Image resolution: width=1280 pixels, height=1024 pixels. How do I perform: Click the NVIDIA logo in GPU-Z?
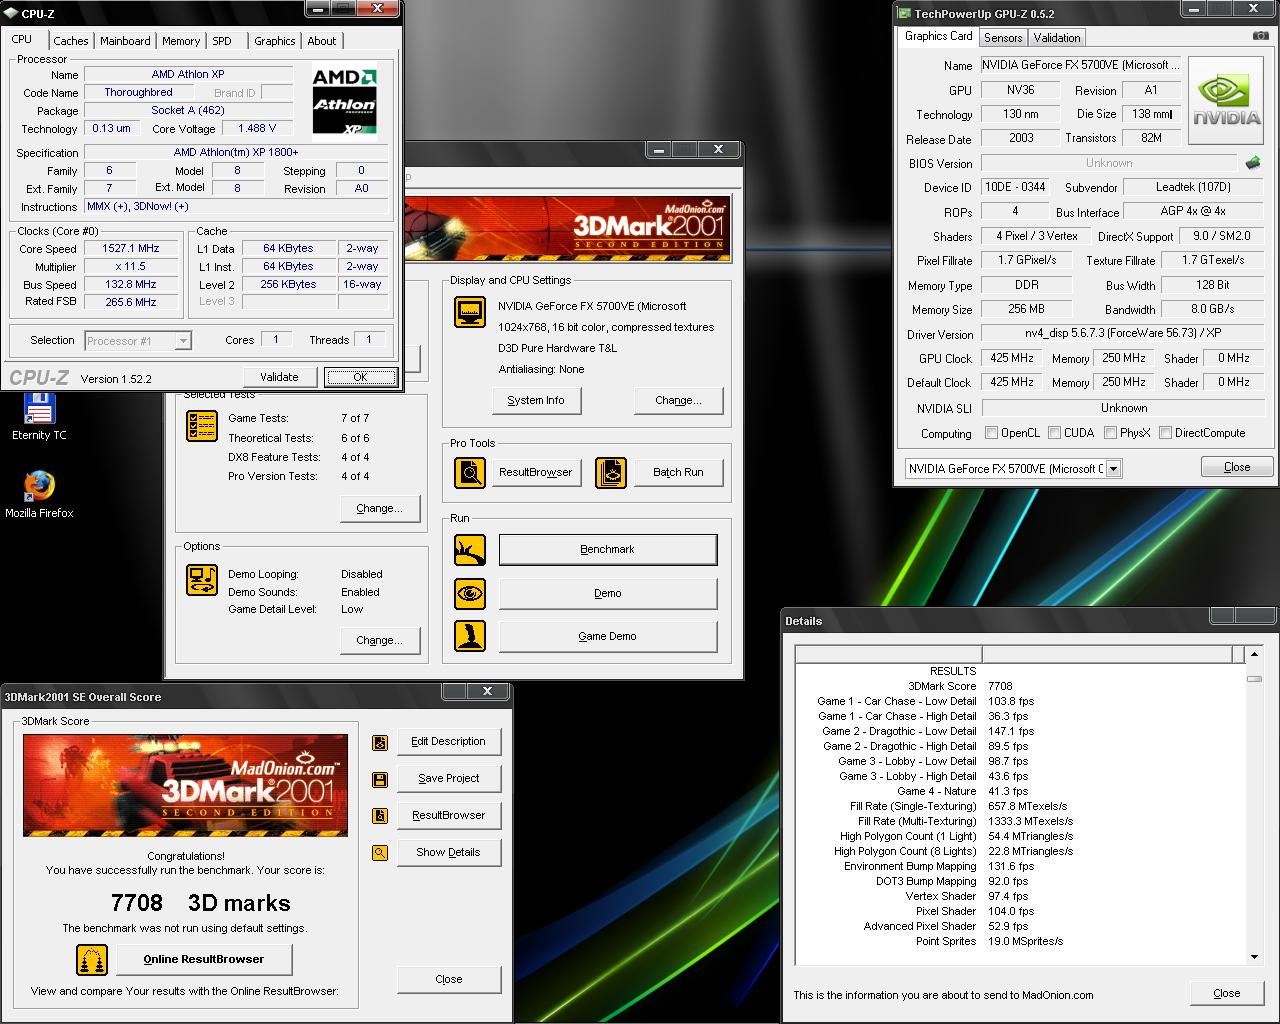tap(1227, 102)
